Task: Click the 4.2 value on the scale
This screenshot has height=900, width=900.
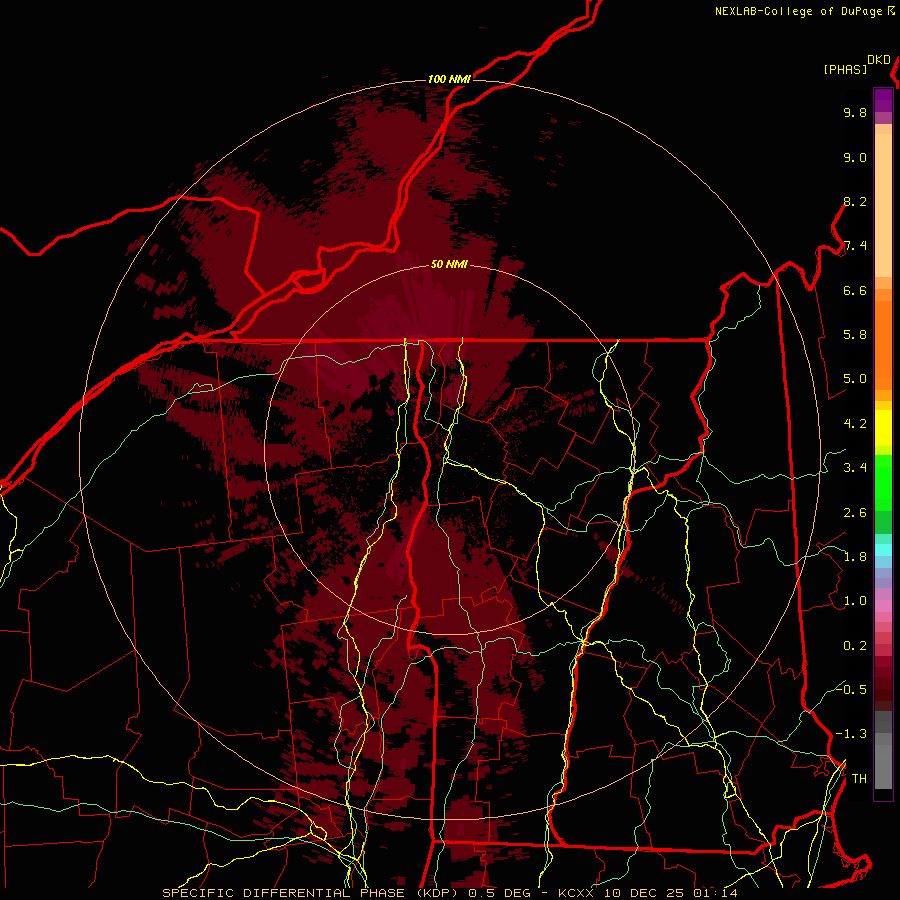Action: (855, 424)
